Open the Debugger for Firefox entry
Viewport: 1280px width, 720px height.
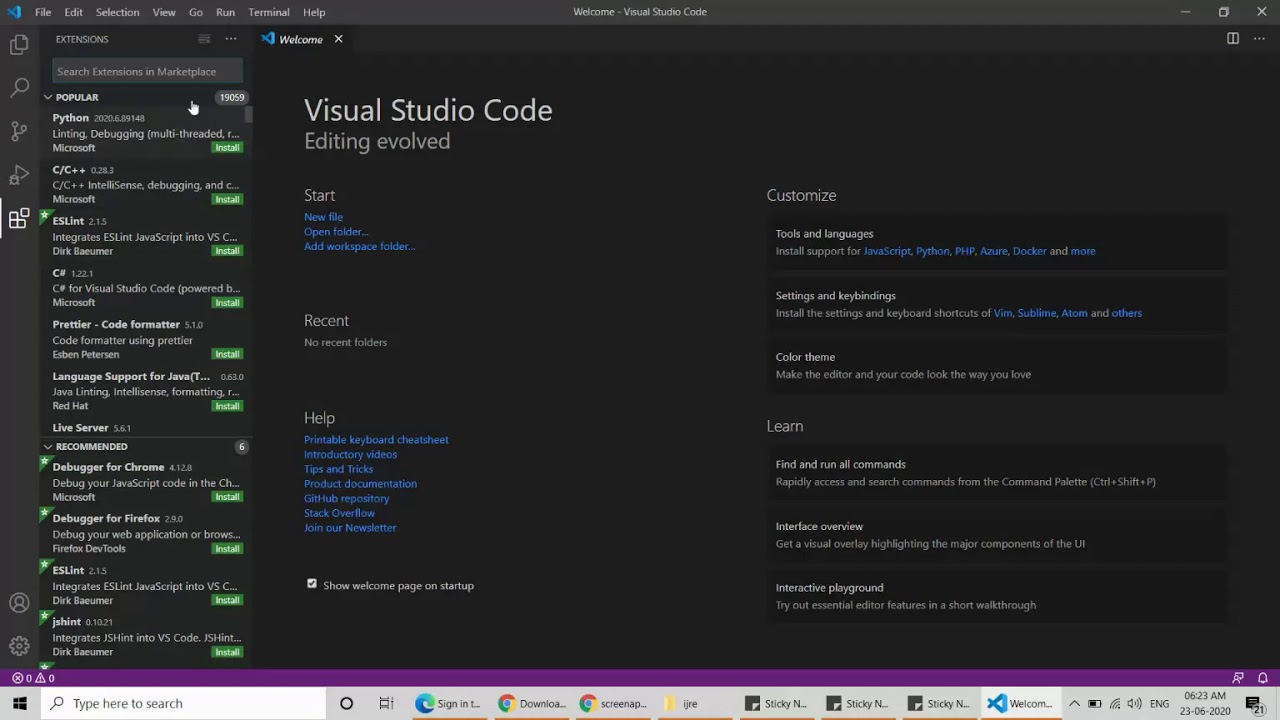click(146, 533)
